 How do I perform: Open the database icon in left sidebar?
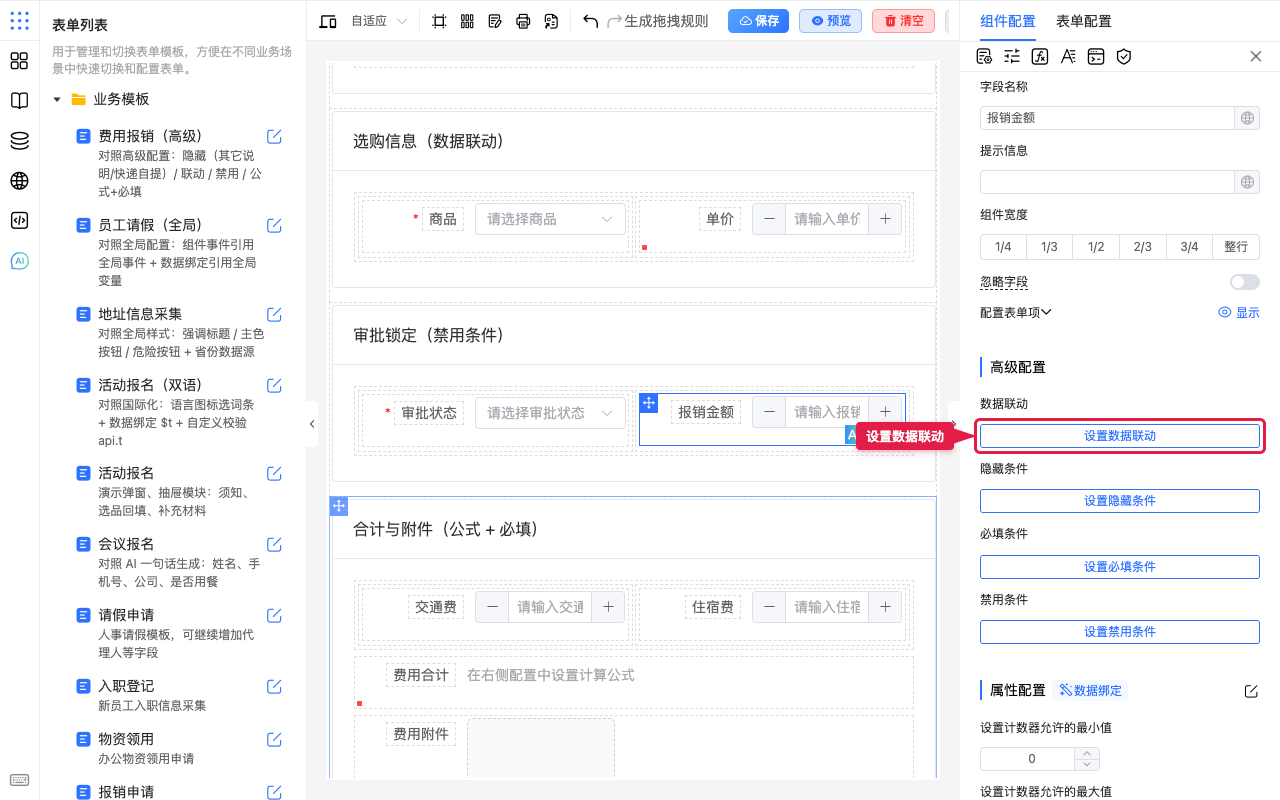[x=19, y=141]
